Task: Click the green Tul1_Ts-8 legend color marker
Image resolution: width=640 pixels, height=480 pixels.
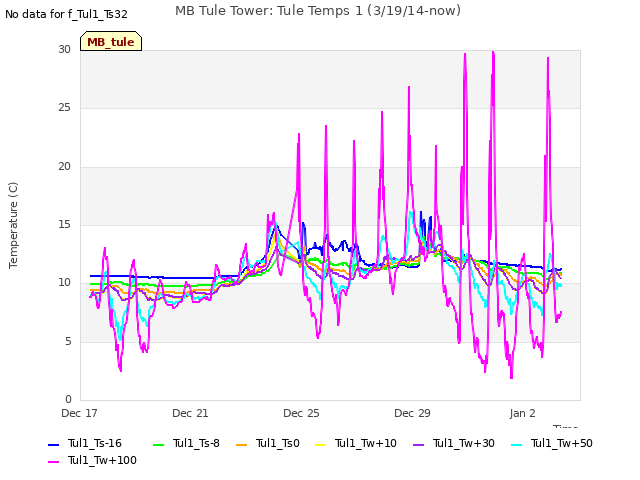Action: 158,444
